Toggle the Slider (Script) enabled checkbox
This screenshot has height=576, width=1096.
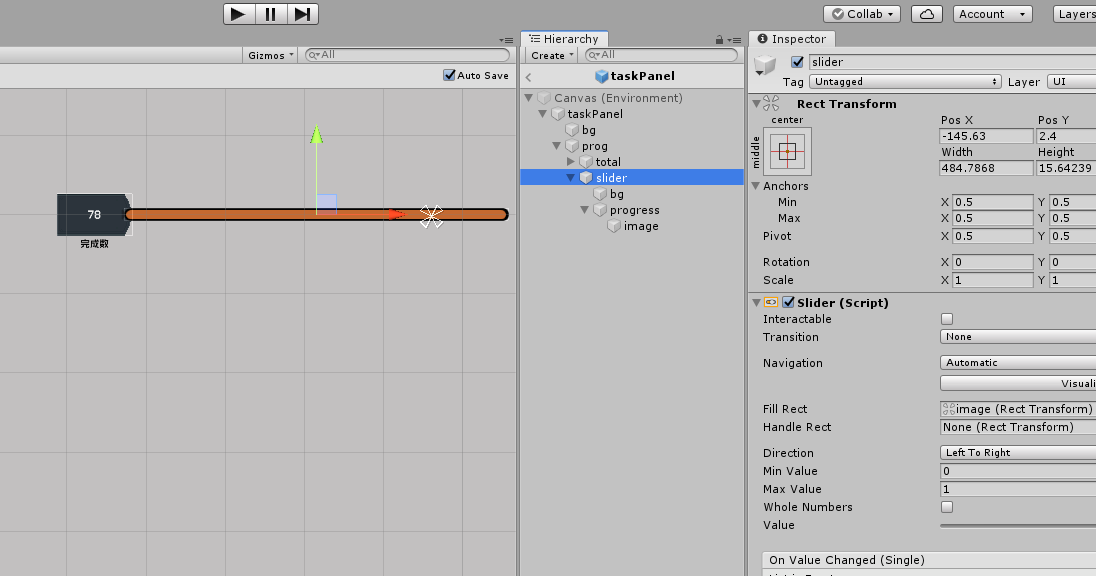[788, 303]
